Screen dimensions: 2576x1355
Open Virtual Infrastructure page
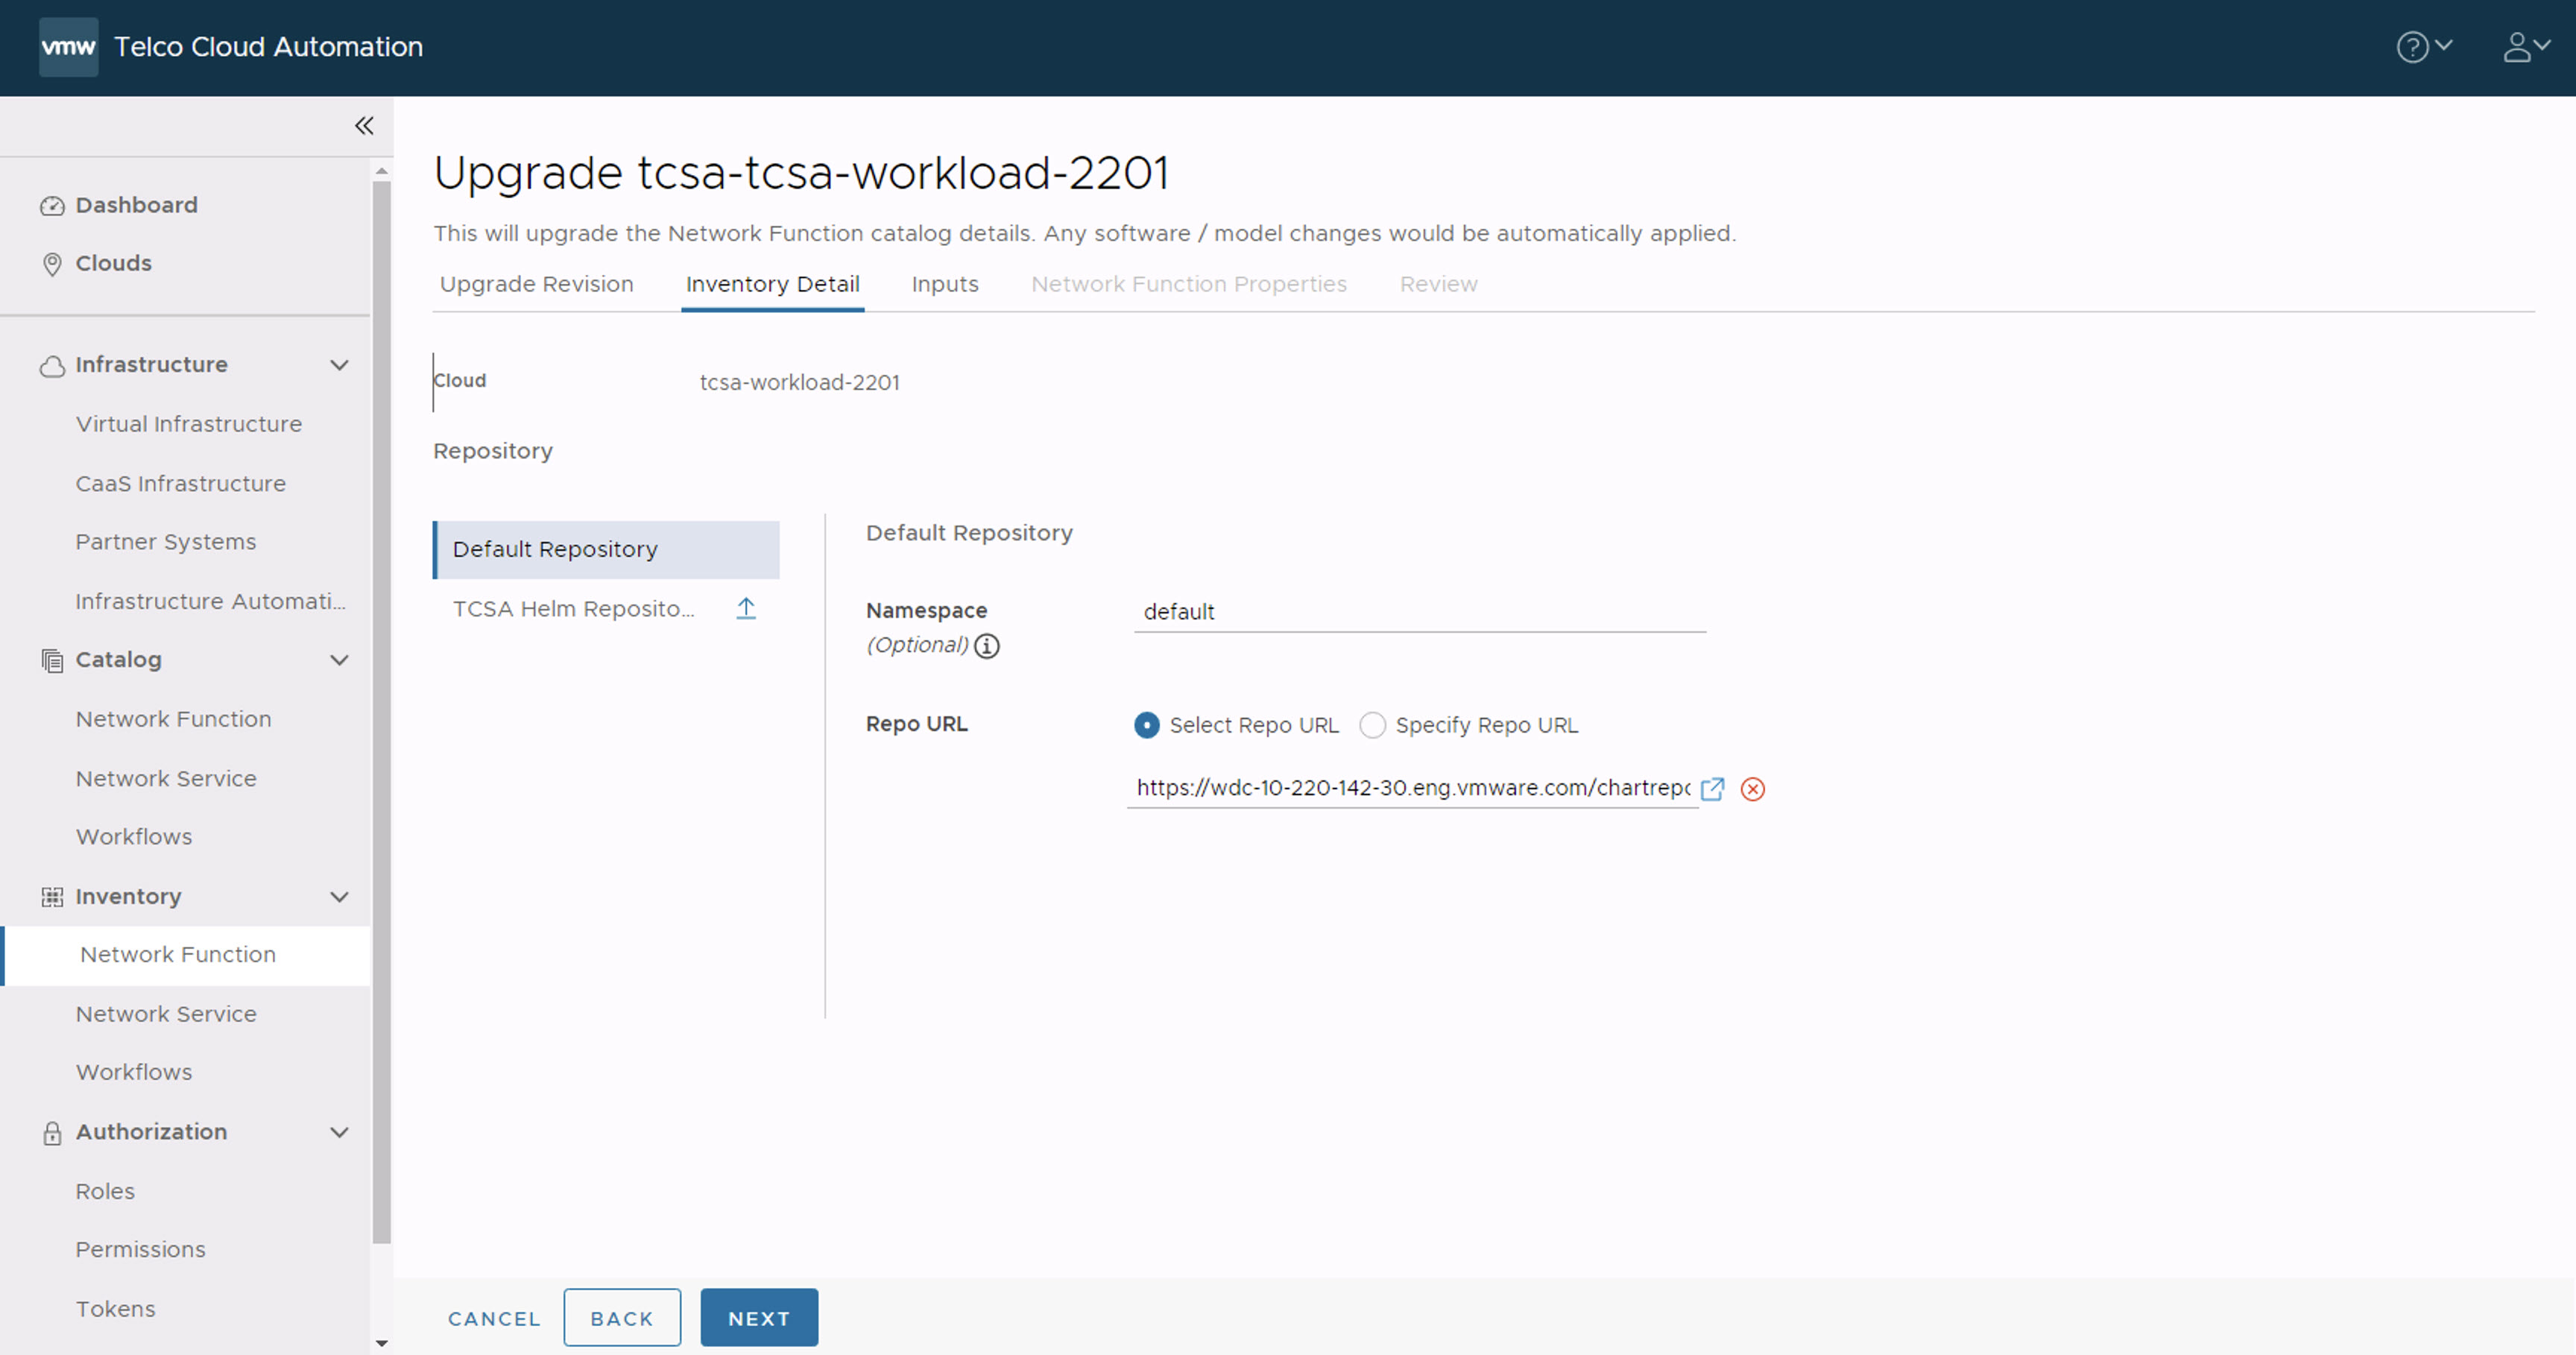click(188, 424)
